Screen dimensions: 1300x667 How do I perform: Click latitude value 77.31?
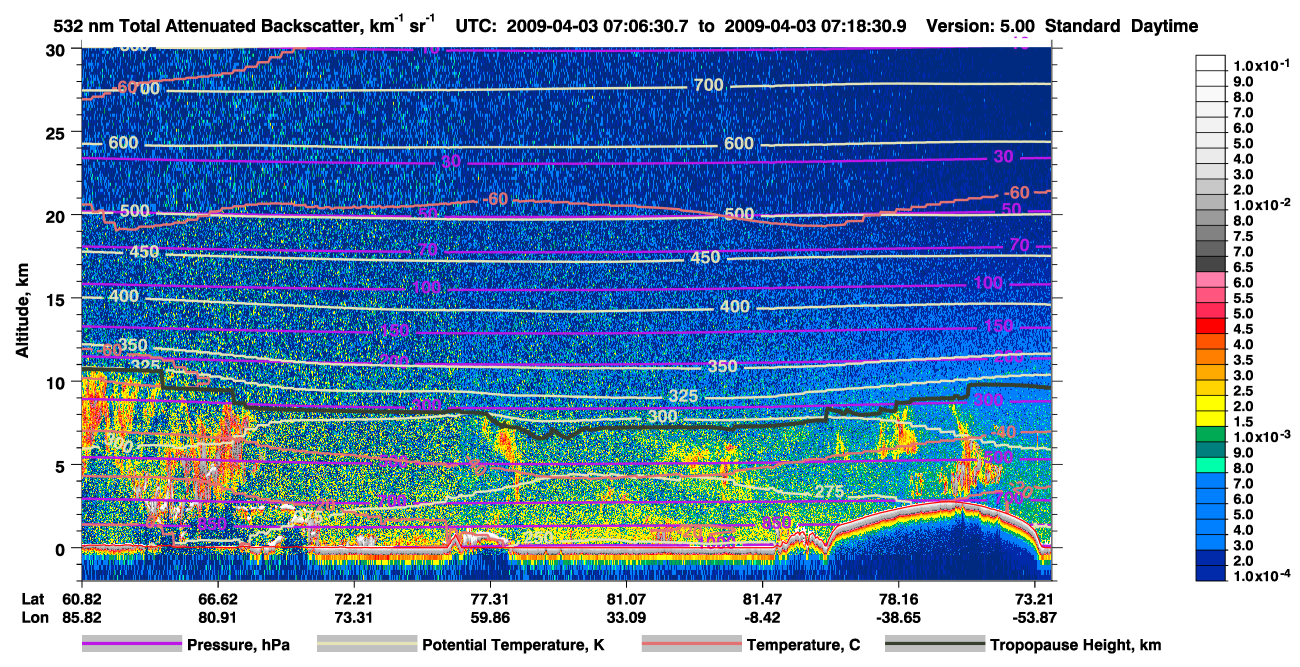coord(490,599)
